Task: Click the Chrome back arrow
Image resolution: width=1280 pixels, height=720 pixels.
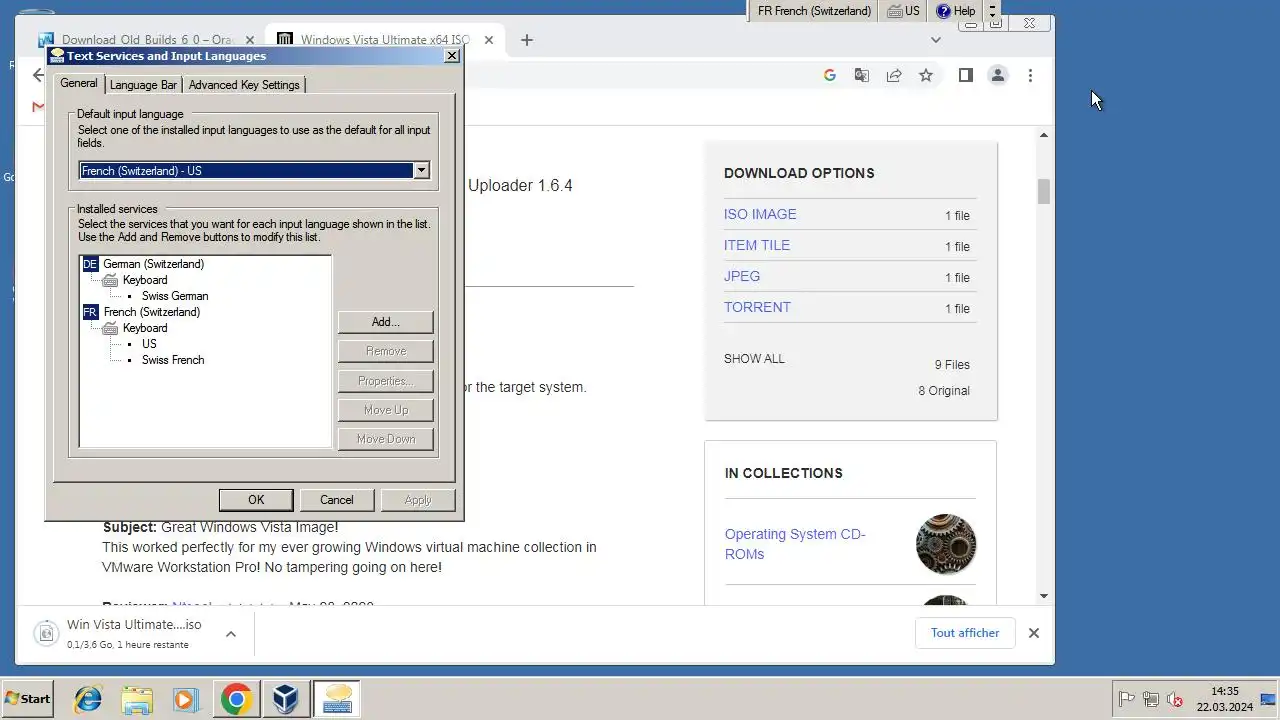Action: pos(38,75)
